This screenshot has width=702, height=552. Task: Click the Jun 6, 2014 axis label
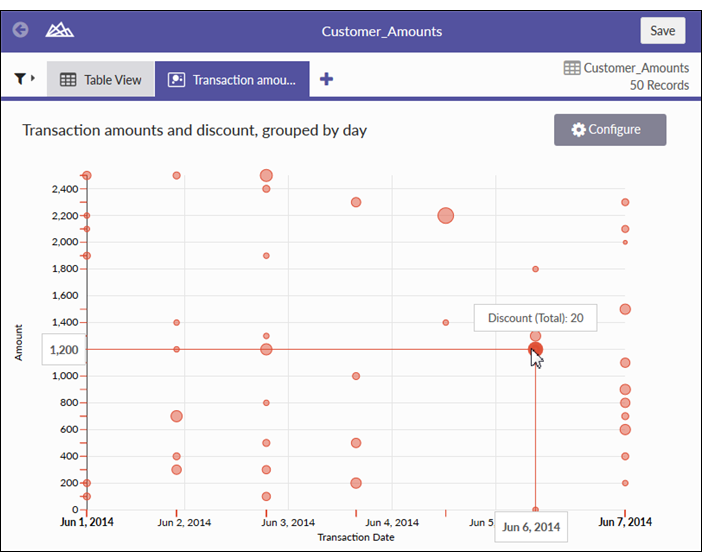click(x=531, y=527)
